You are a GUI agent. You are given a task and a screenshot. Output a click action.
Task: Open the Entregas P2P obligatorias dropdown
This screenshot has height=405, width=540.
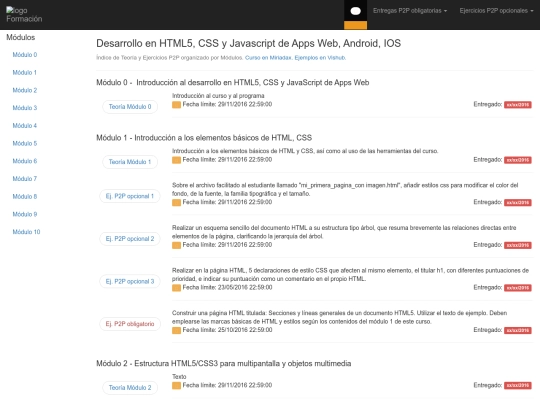(x=410, y=11)
